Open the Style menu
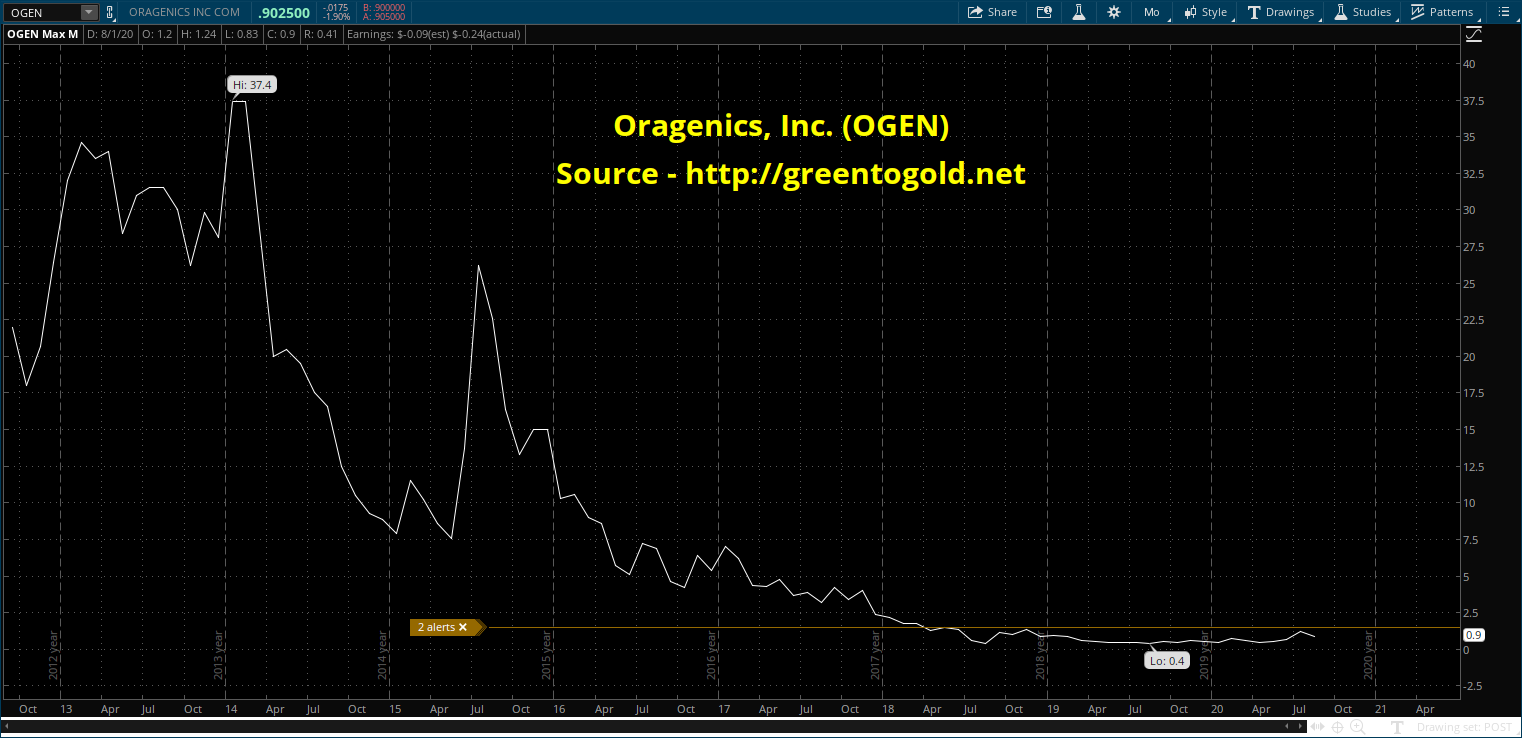 tap(1206, 12)
